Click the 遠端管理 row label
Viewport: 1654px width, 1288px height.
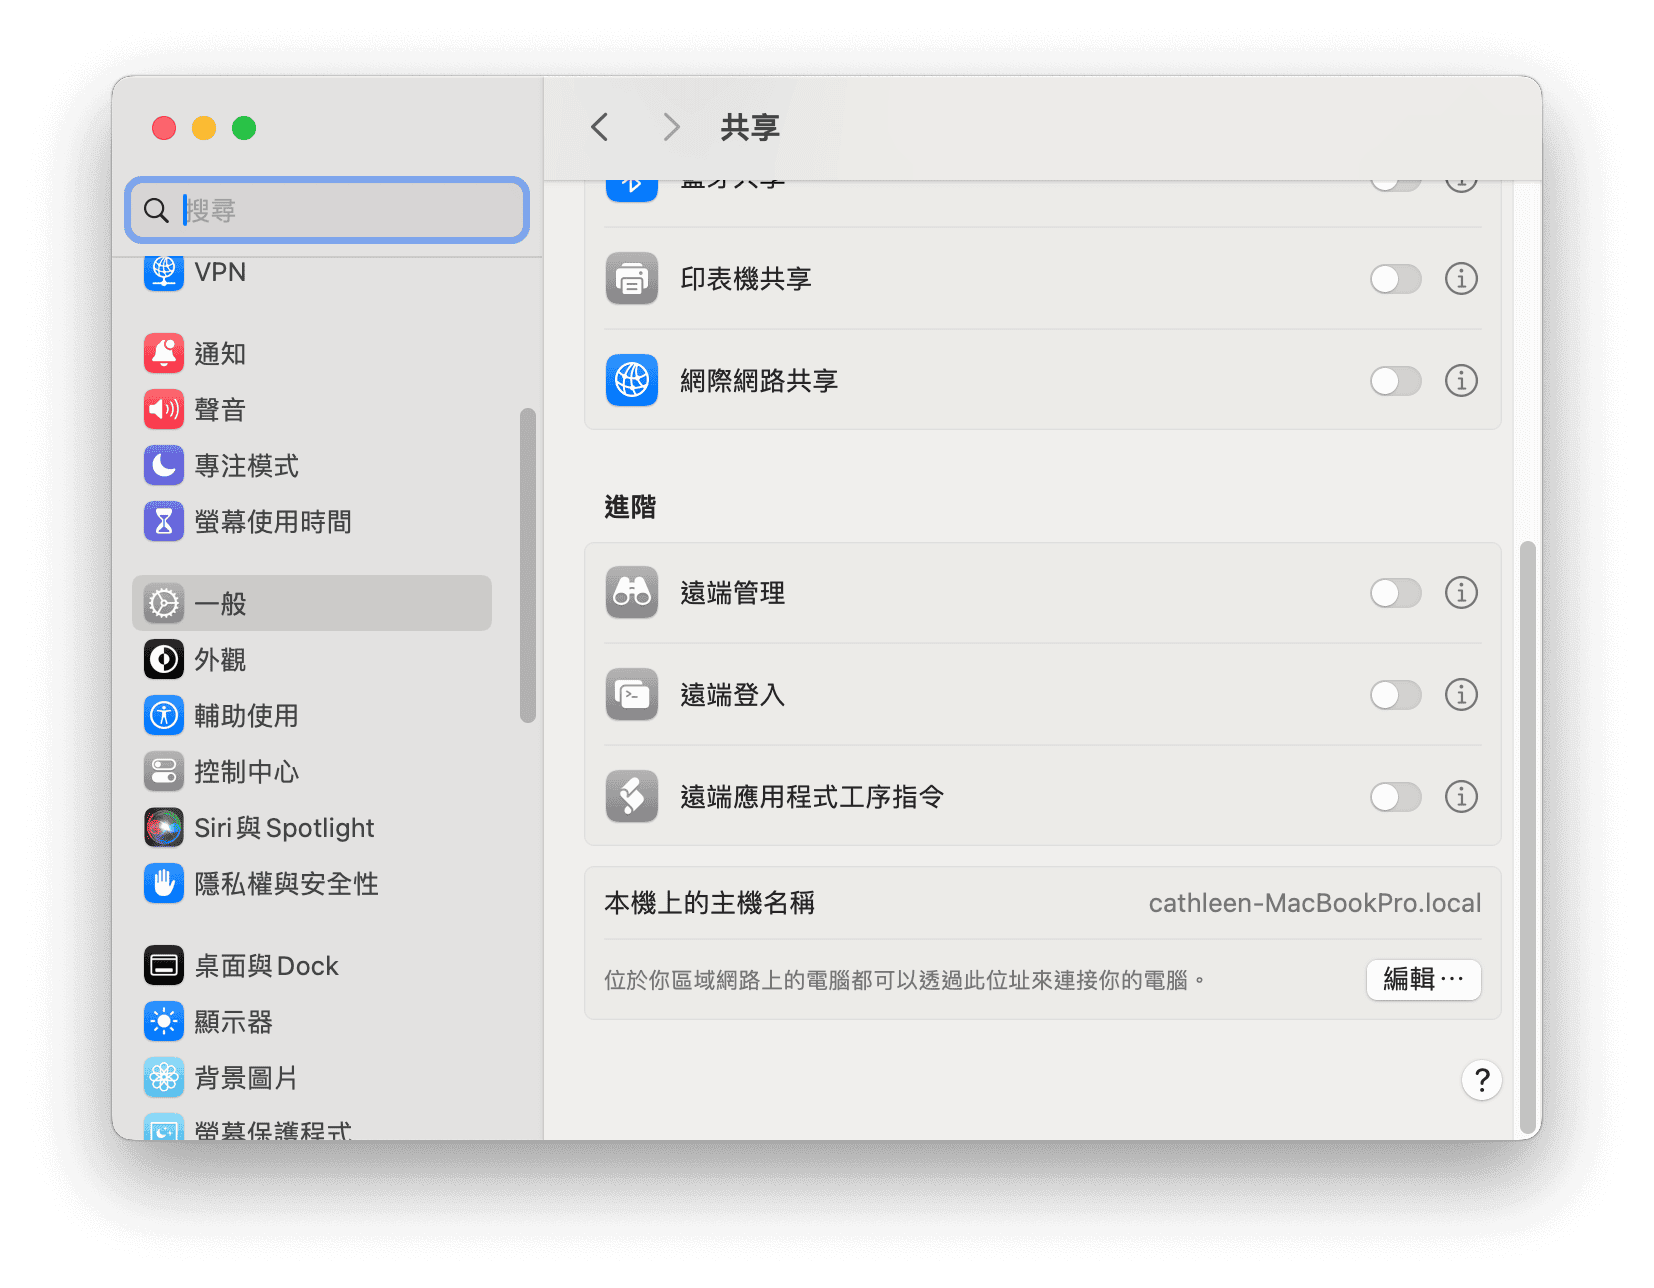coord(732,593)
